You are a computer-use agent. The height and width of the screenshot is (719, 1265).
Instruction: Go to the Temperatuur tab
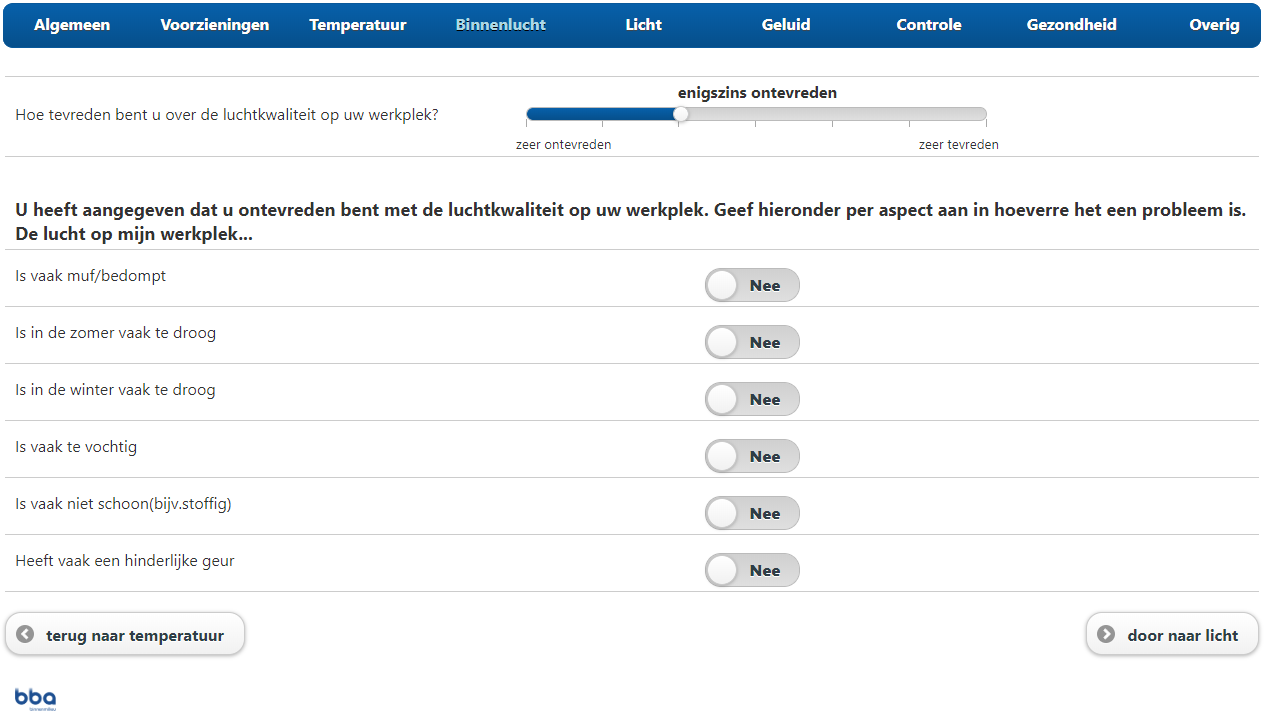(x=358, y=25)
